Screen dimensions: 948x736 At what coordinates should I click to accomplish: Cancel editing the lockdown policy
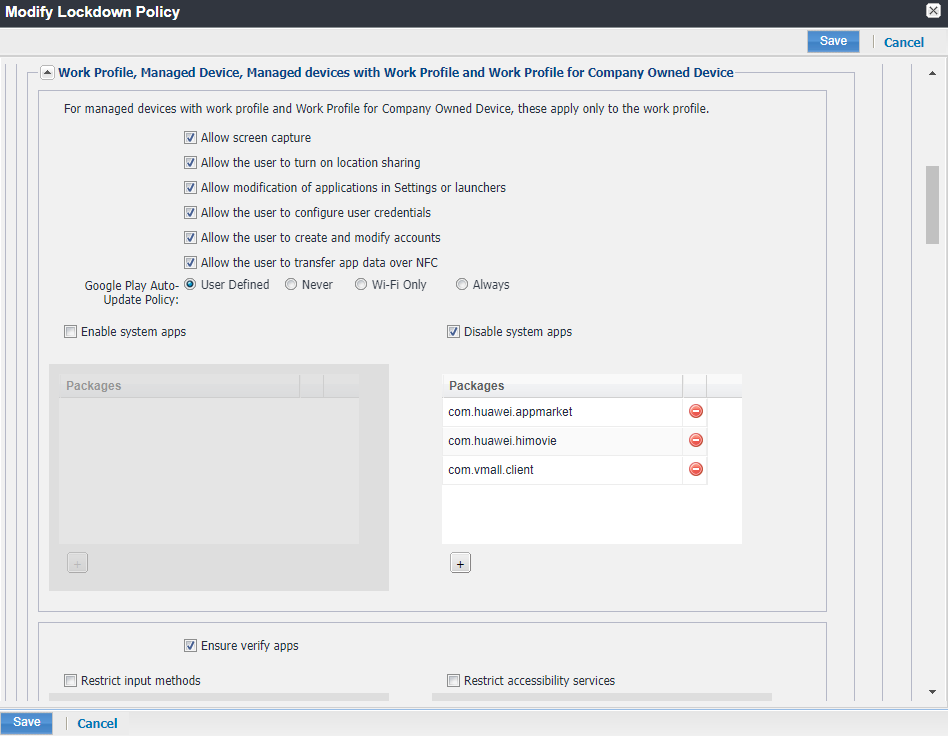pyautogui.click(x=903, y=42)
